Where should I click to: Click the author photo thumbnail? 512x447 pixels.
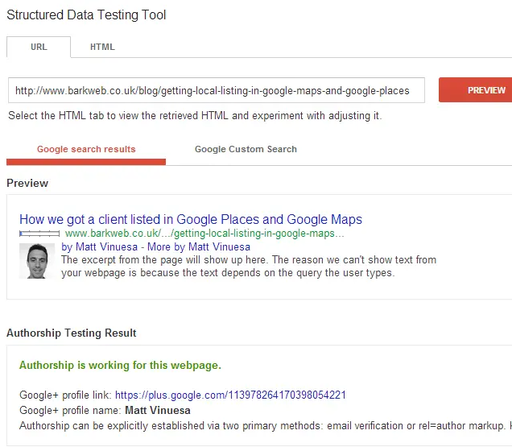(x=37, y=261)
